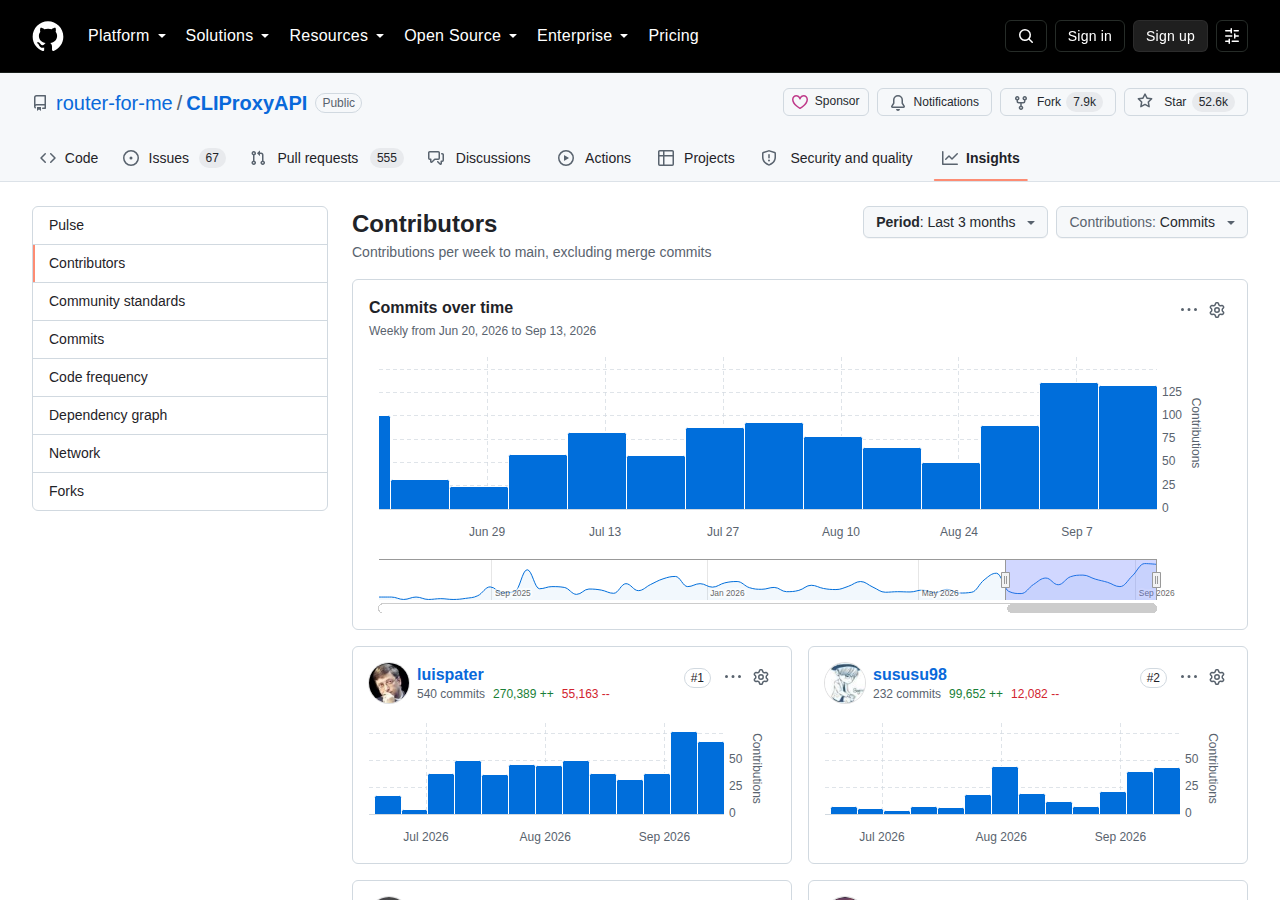Image resolution: width=1280 pixels, height=900 pixels.
Task: Open the Dependency graph sidebar item
Action: coord(180,415)
